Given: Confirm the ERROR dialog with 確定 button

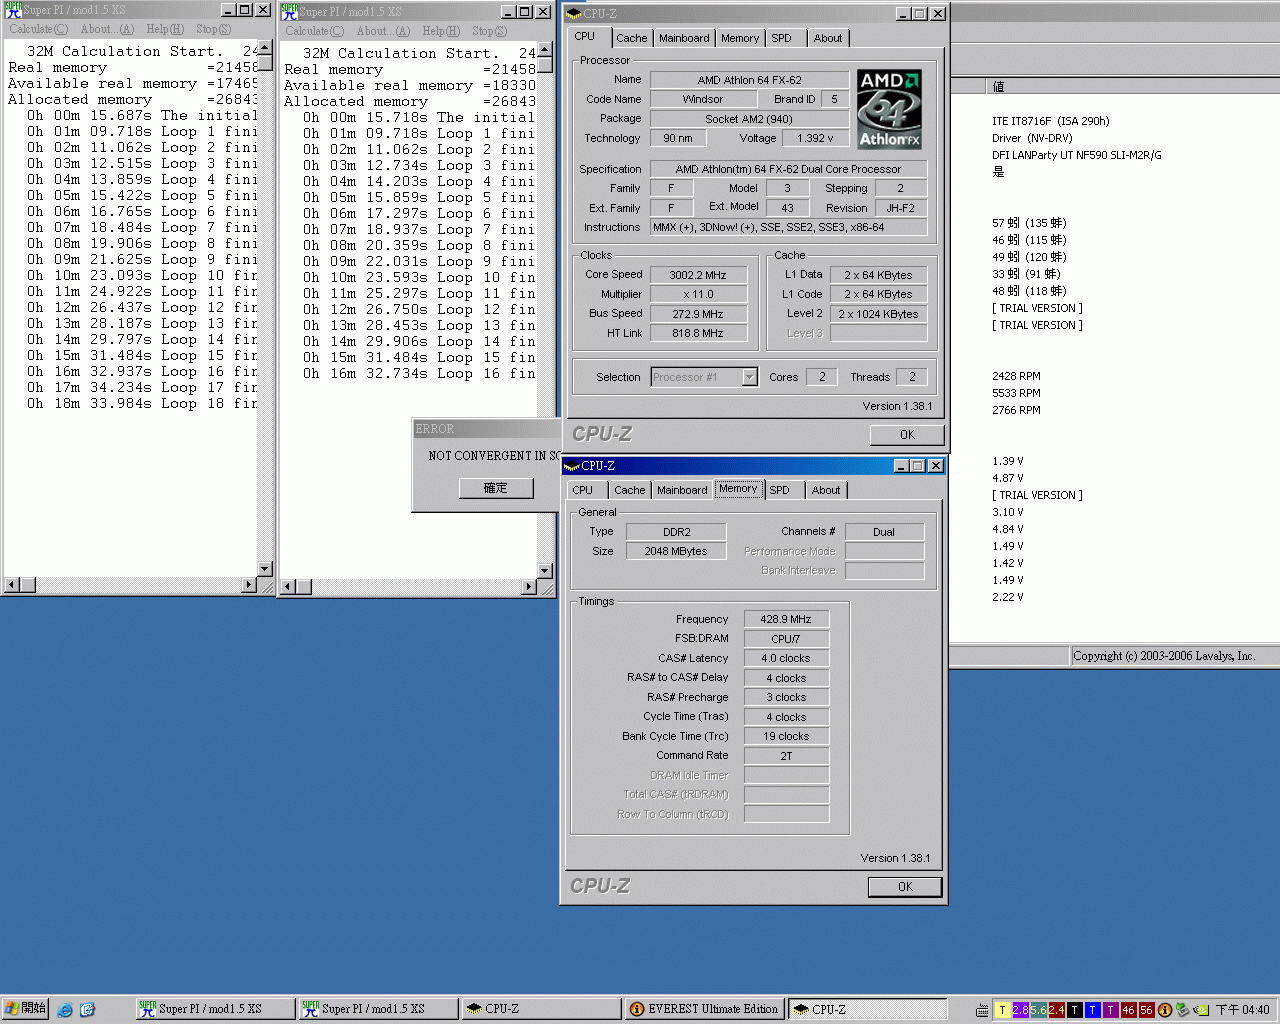Looking at the screenshot, I should tap(495, 488).
